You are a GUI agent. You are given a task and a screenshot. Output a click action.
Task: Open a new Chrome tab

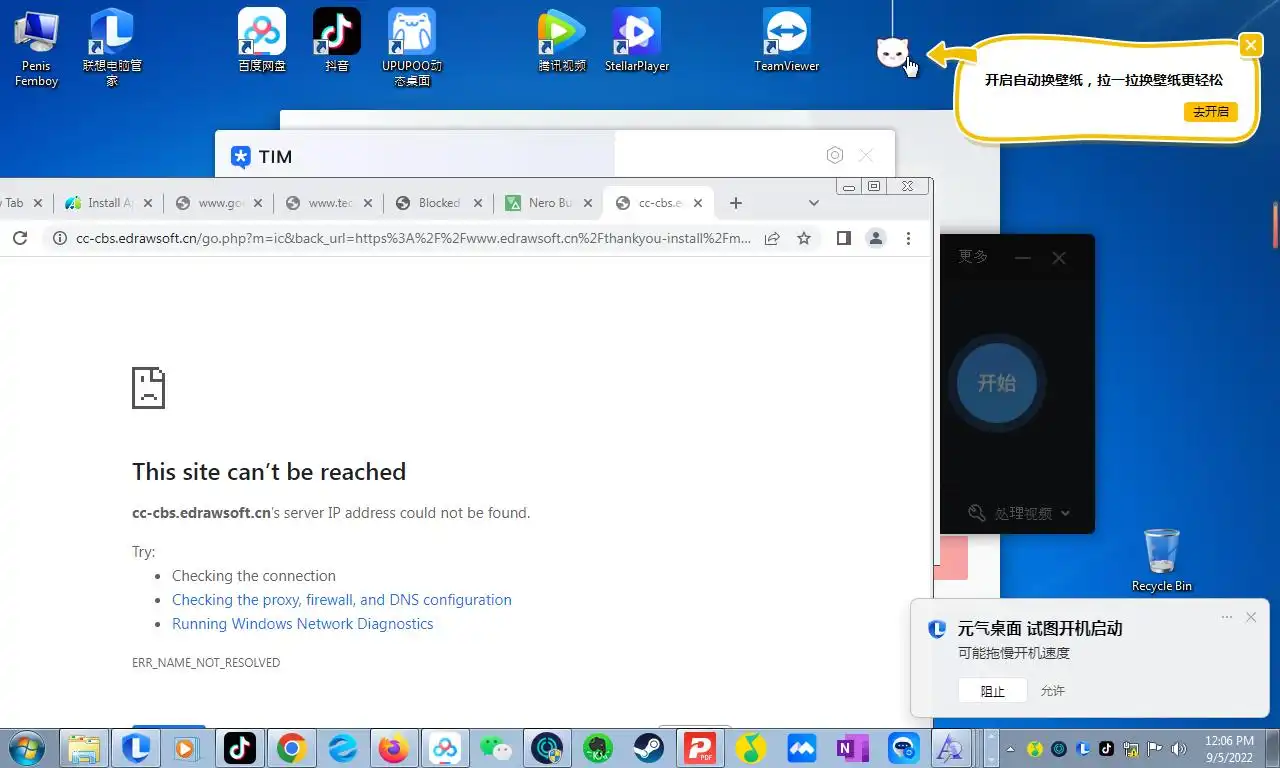[x=736, y=203]
